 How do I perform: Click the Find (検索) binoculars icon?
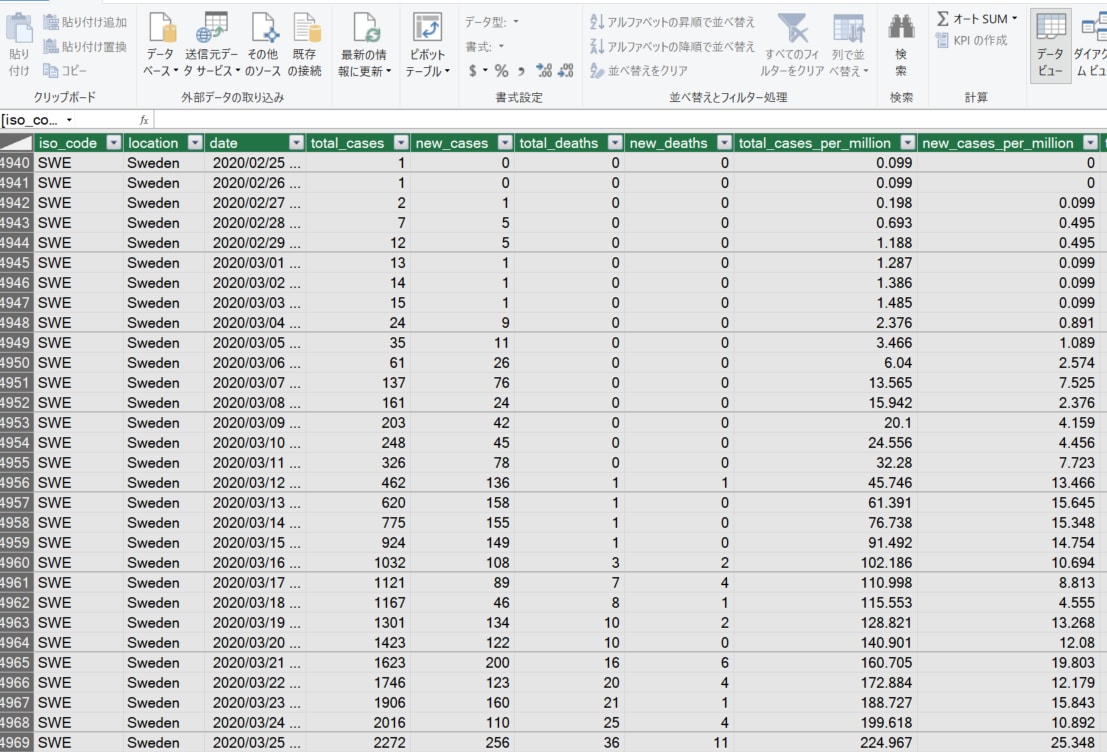[901, 28]
